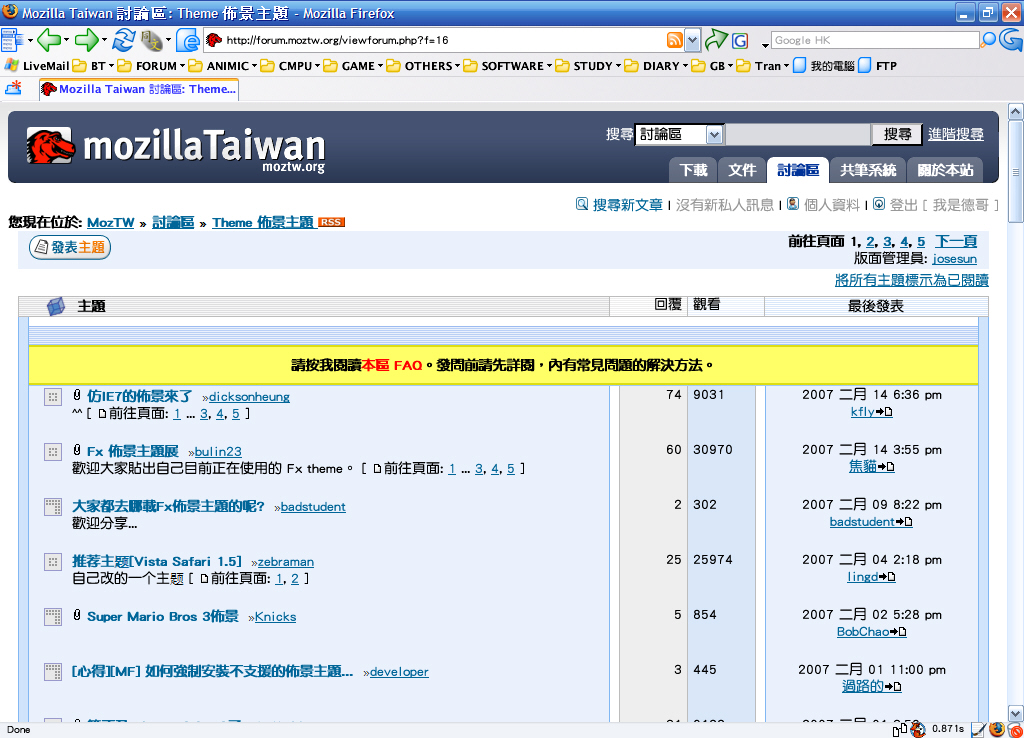The height and width of the screenshot is (738, 1024).
Task: Open the FORUM bookmarks folder dropdown
Action: coord(156,66)
